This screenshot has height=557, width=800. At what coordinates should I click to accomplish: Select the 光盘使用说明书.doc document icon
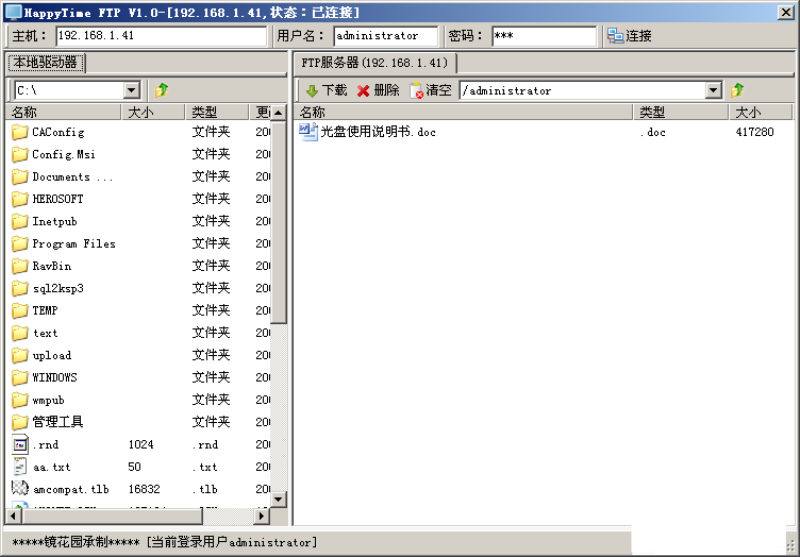(x=308, y=132)
